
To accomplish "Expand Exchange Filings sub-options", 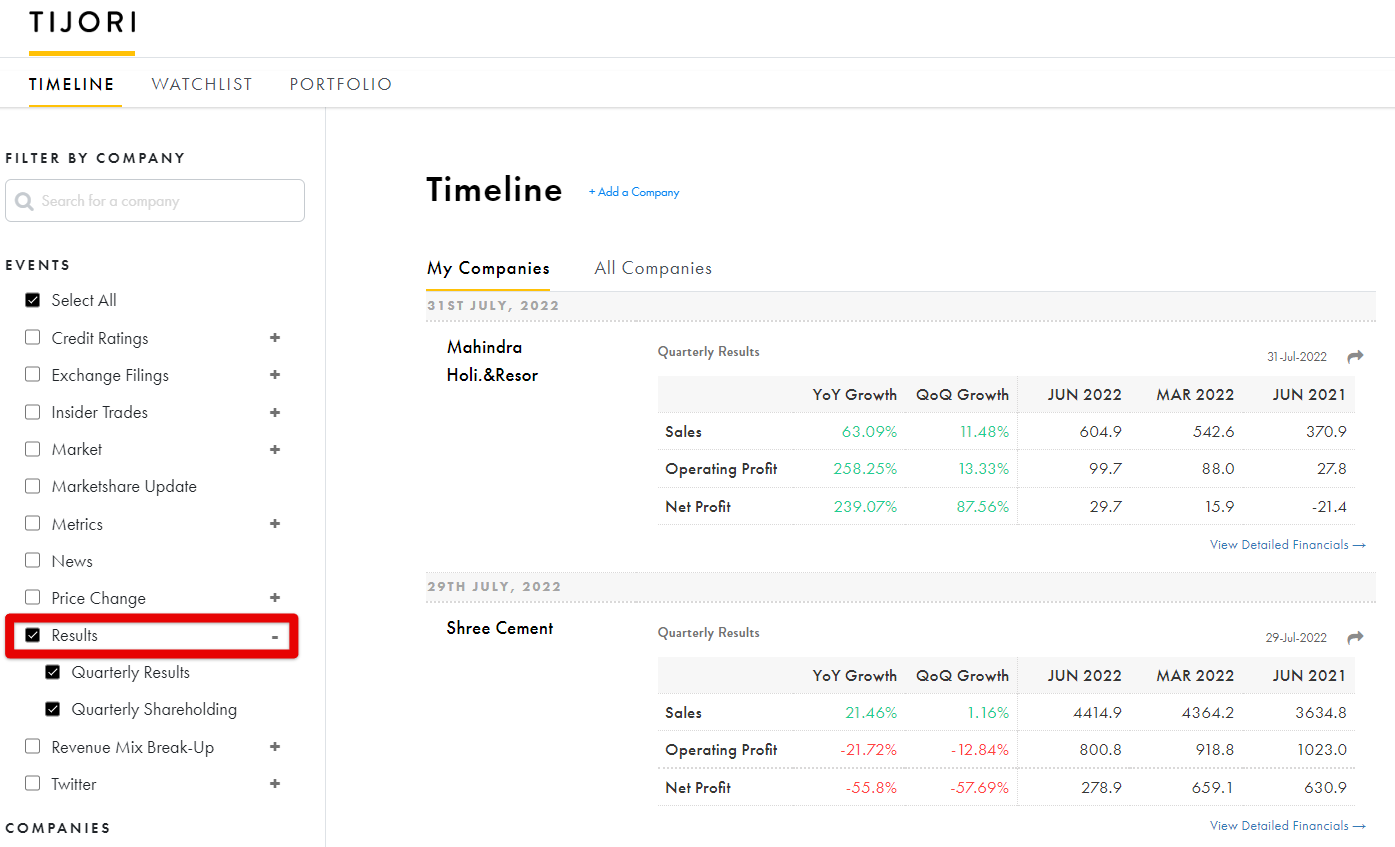I will coord(275,375).
